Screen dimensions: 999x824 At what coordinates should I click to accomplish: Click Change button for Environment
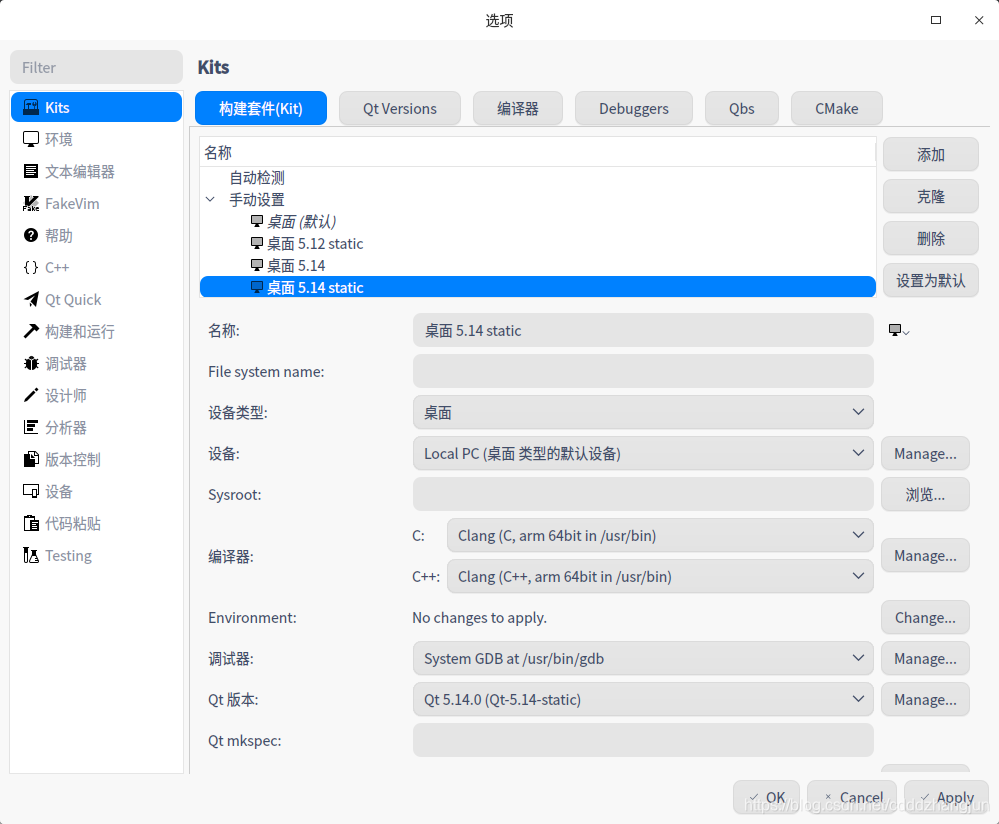pos(925,617)
